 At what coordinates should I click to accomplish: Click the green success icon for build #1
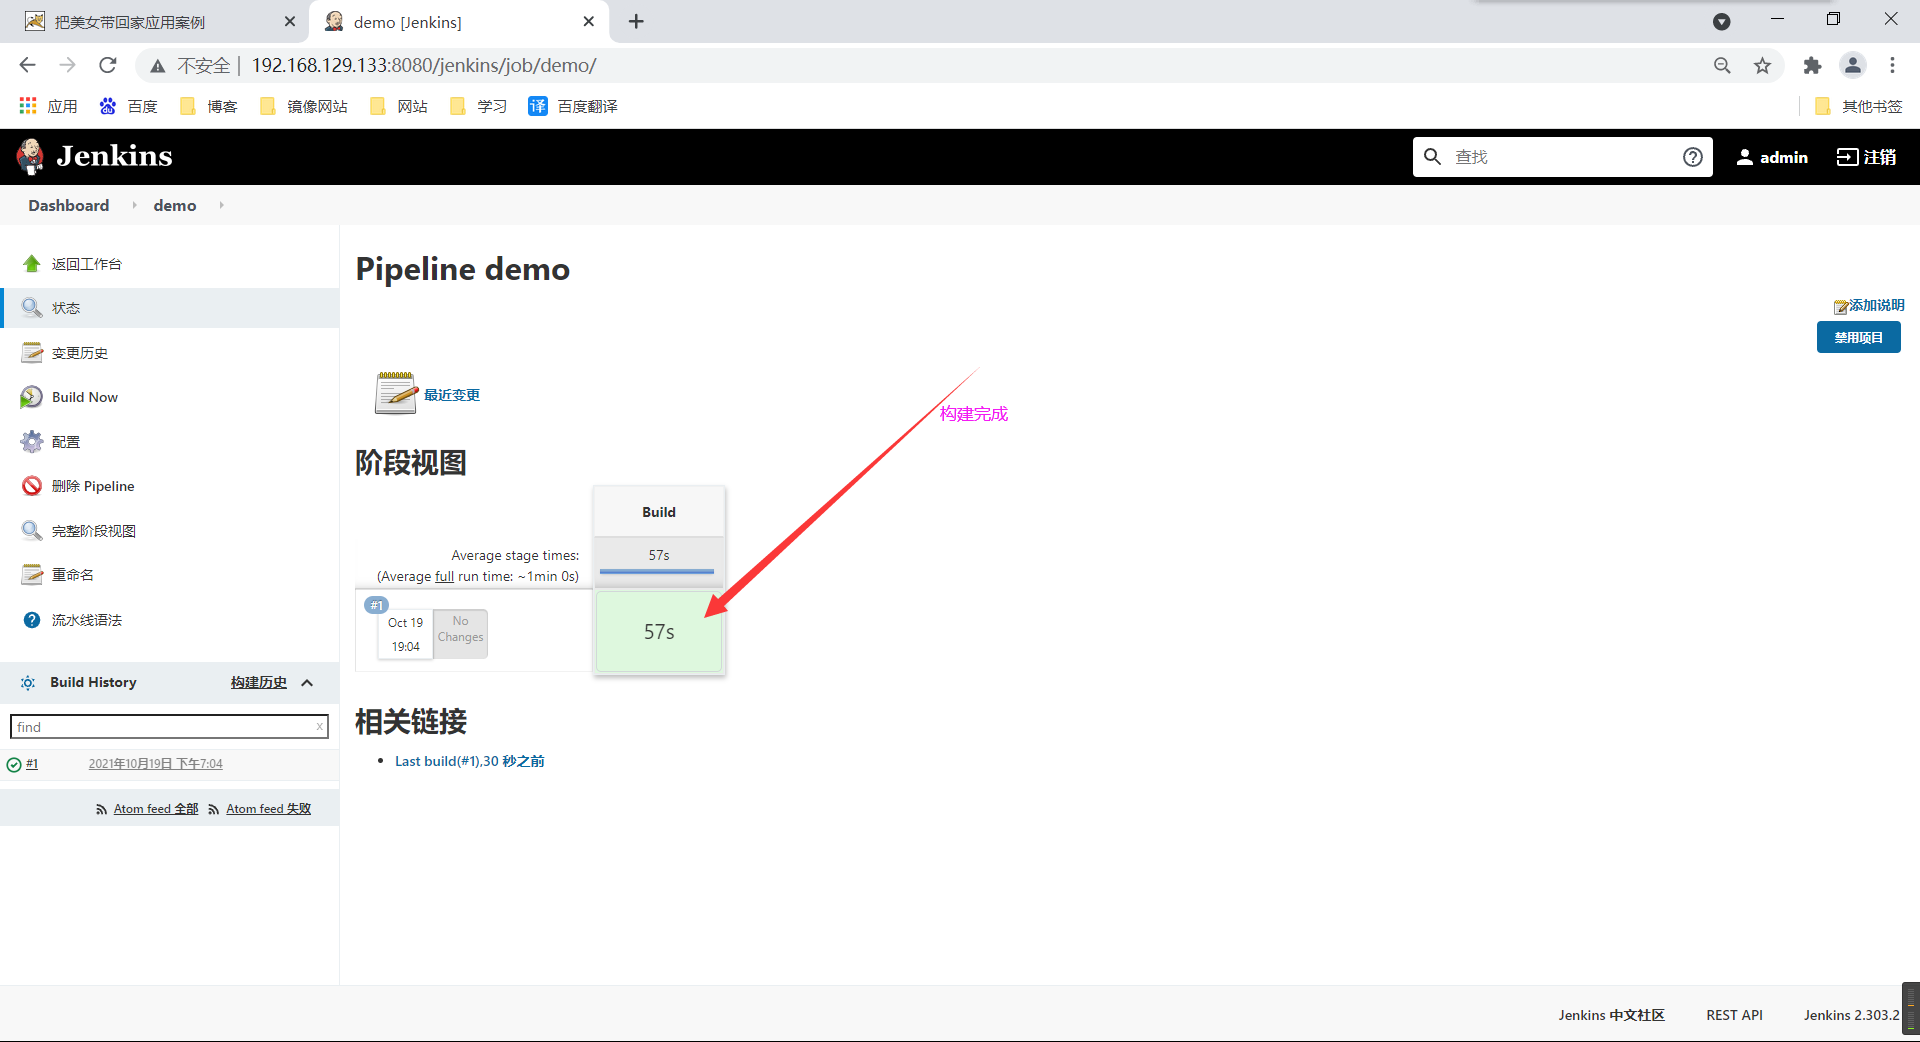pyautogui.click(x=14, y=765)
